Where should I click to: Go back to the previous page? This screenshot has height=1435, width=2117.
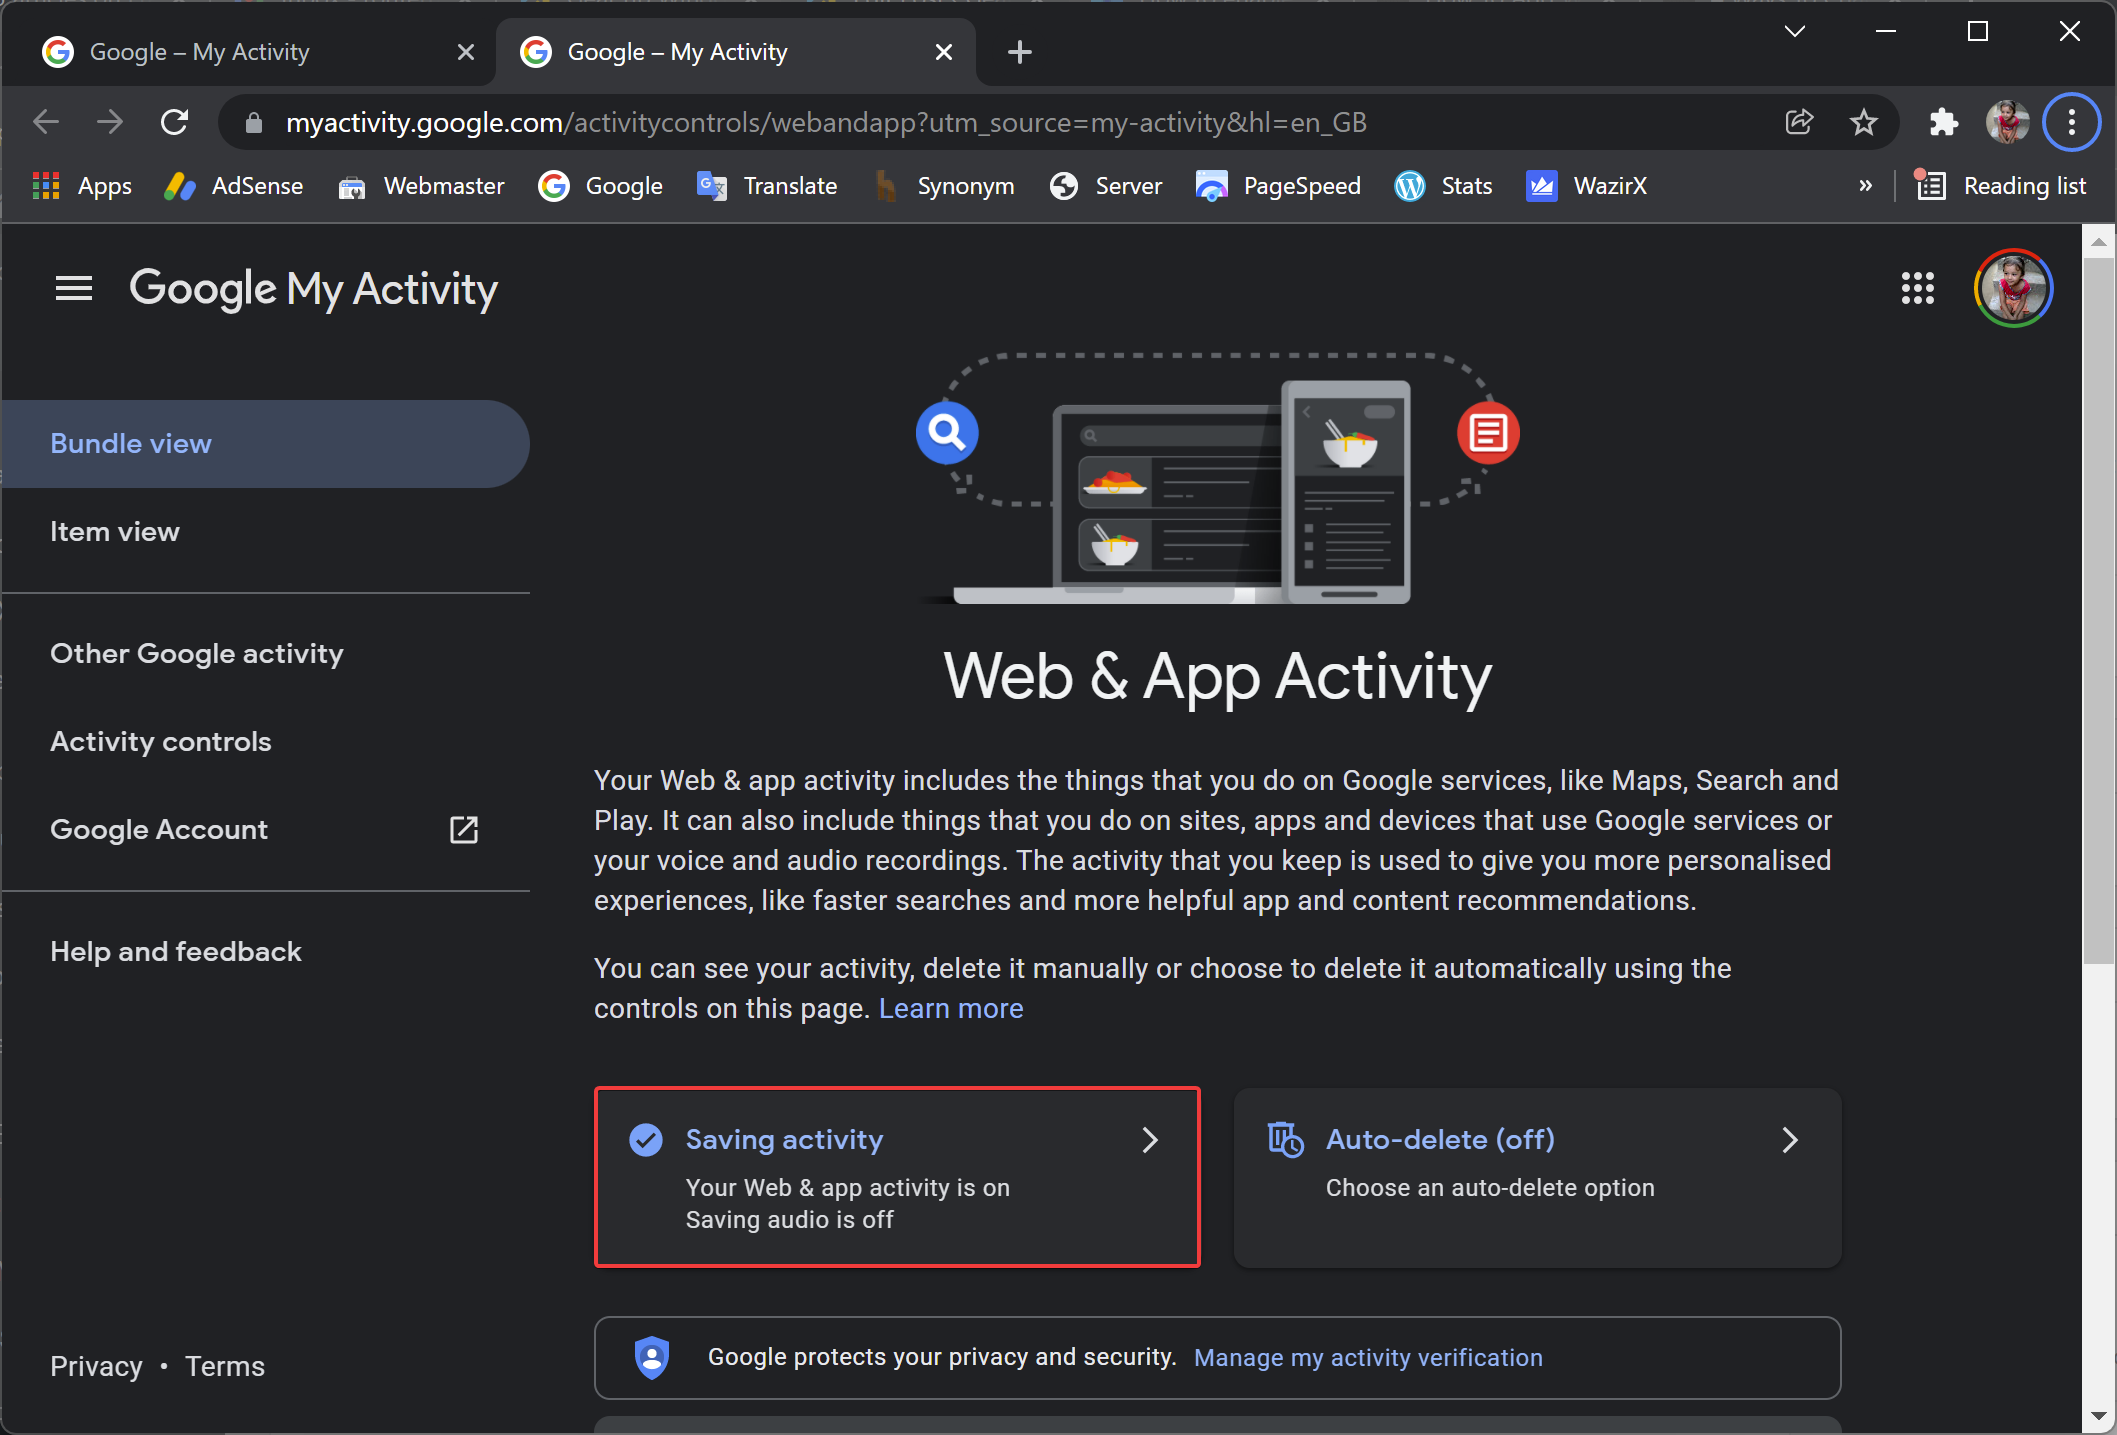coord(46,122)
